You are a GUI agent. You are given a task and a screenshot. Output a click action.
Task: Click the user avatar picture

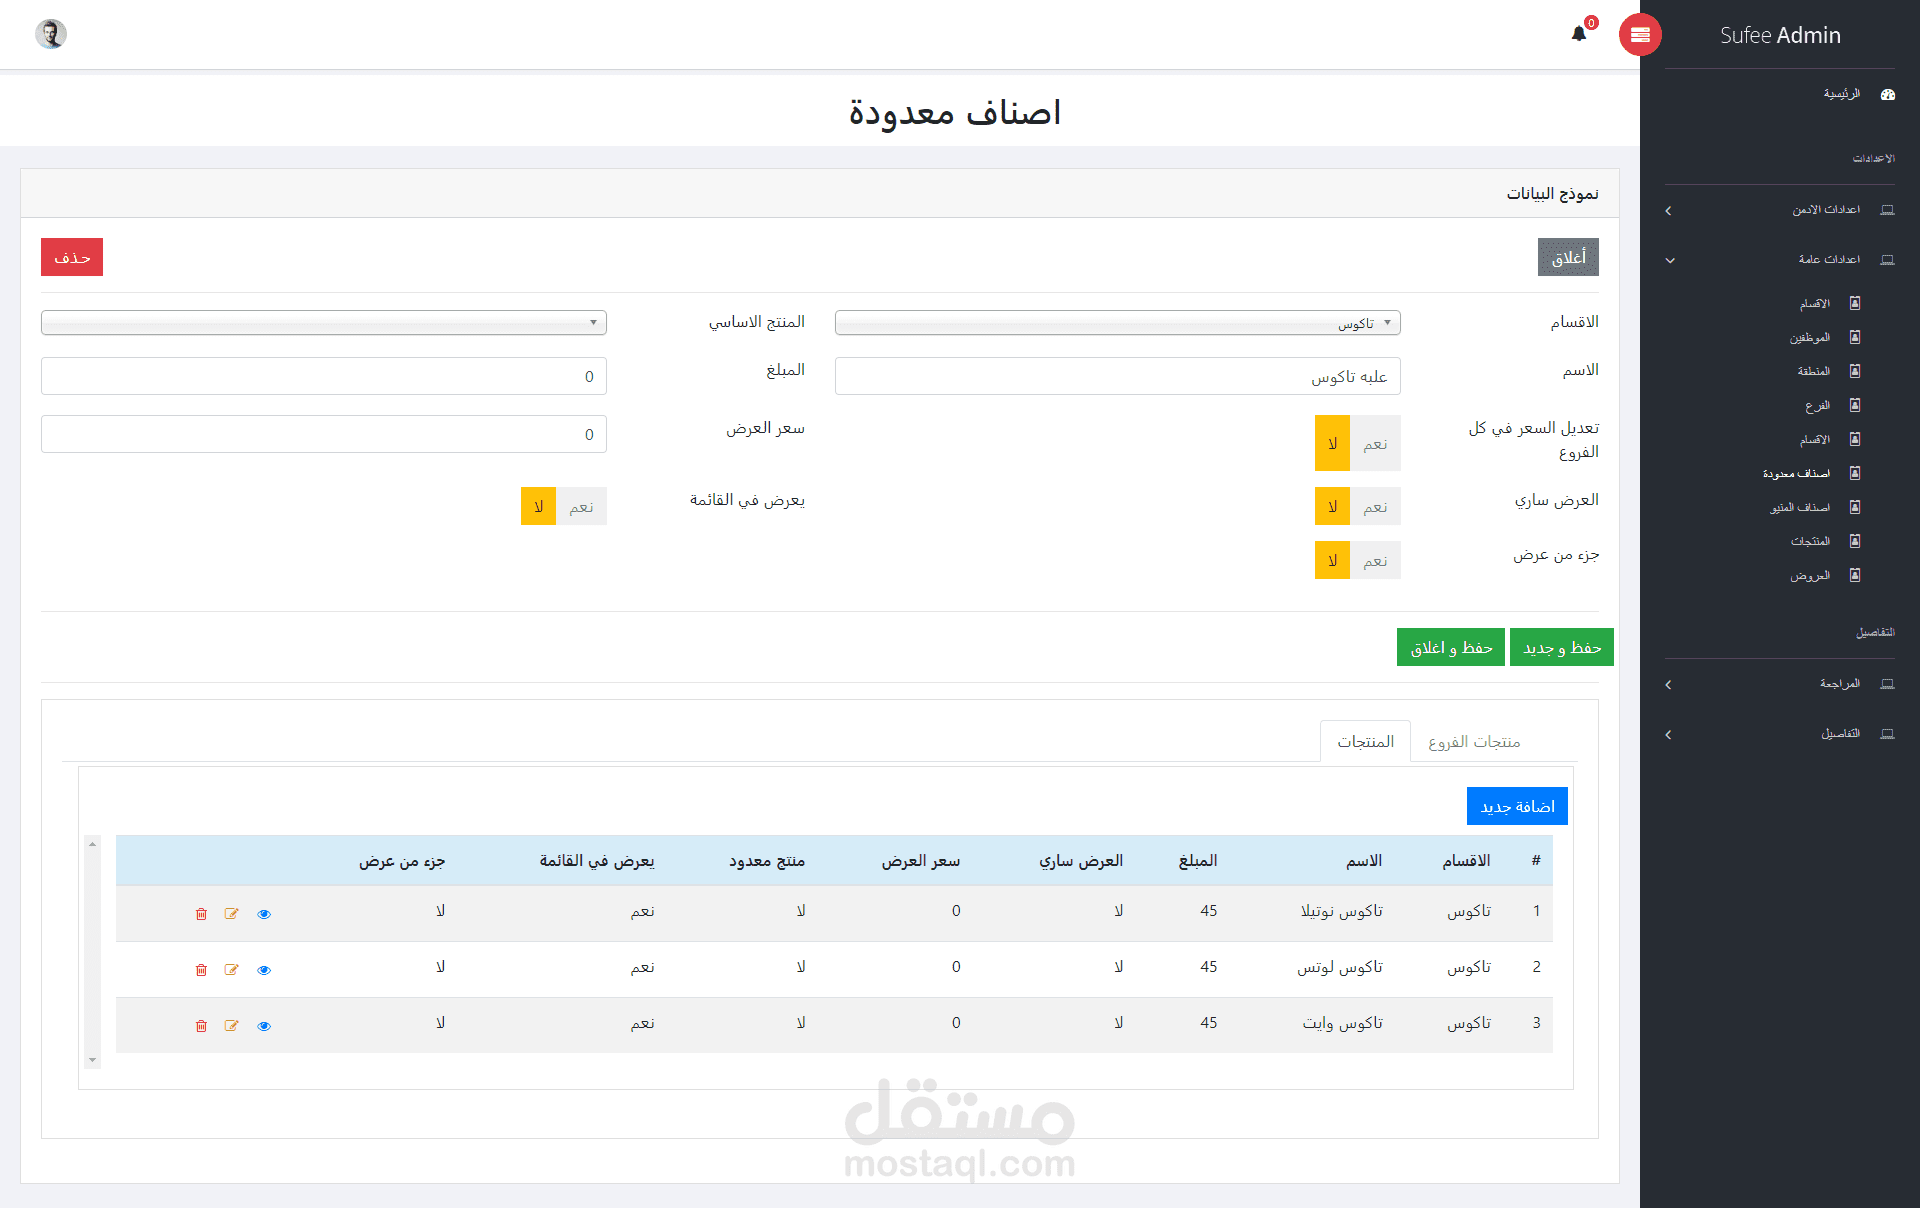pos(51,34)
